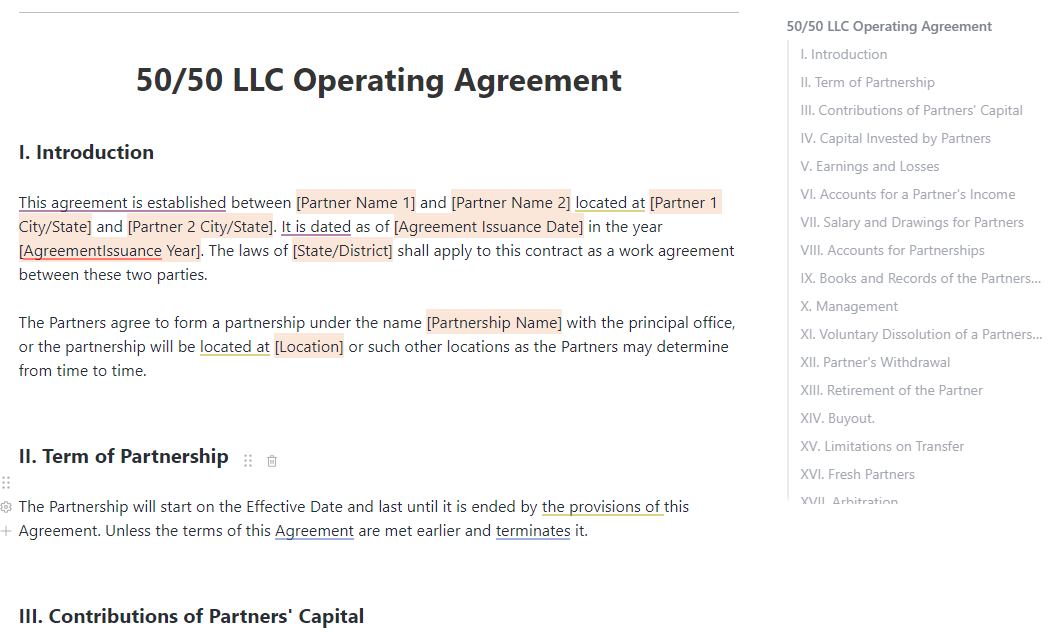Click the [Partnership Name] placeholder

pos(494,323)
